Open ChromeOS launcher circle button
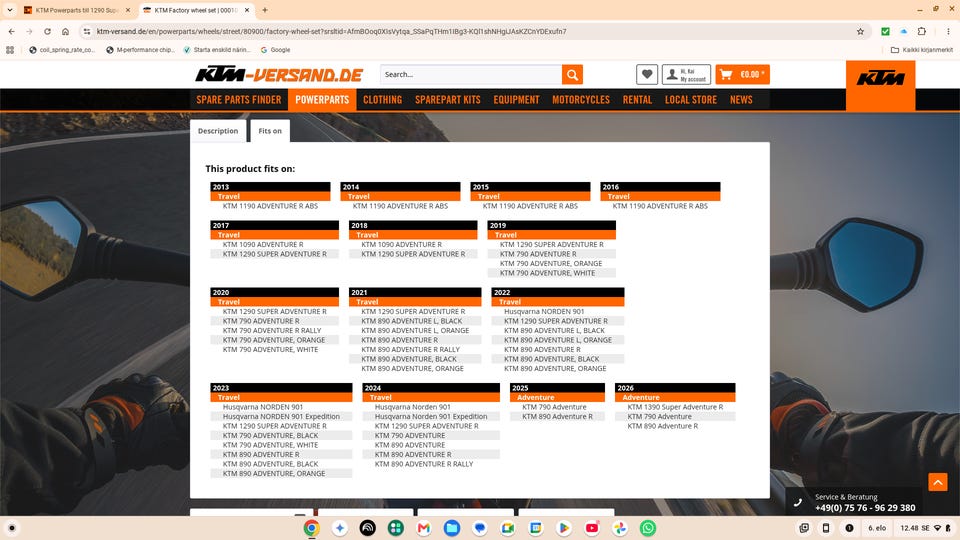The width and height of the screenshot is (960, 540). point(12,528)
